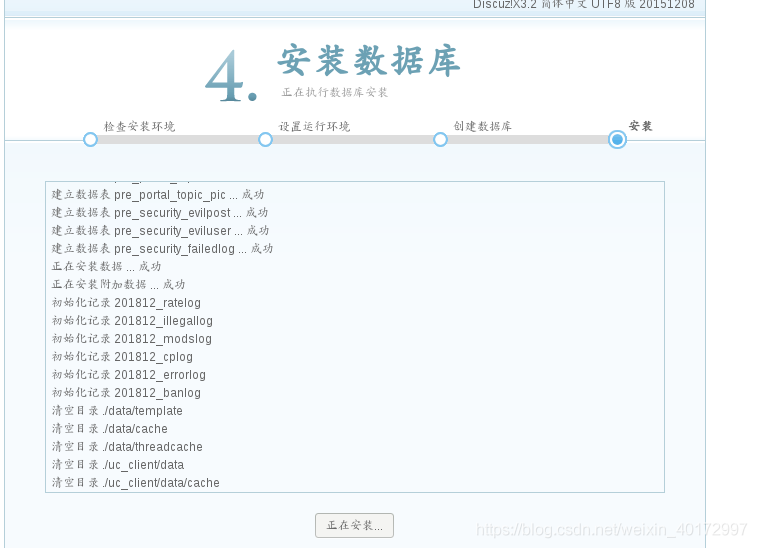Click log line ./data/template
757x548 pixels.
point(117,411)
